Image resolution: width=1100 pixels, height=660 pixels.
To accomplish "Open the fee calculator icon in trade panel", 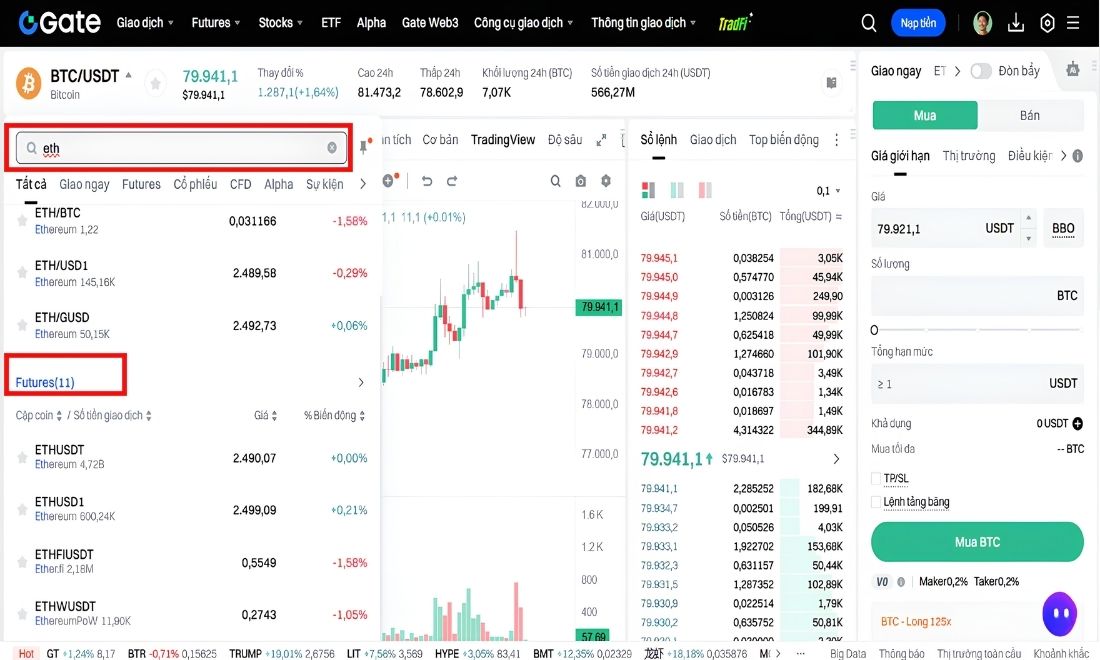I will click(1073, 69).
